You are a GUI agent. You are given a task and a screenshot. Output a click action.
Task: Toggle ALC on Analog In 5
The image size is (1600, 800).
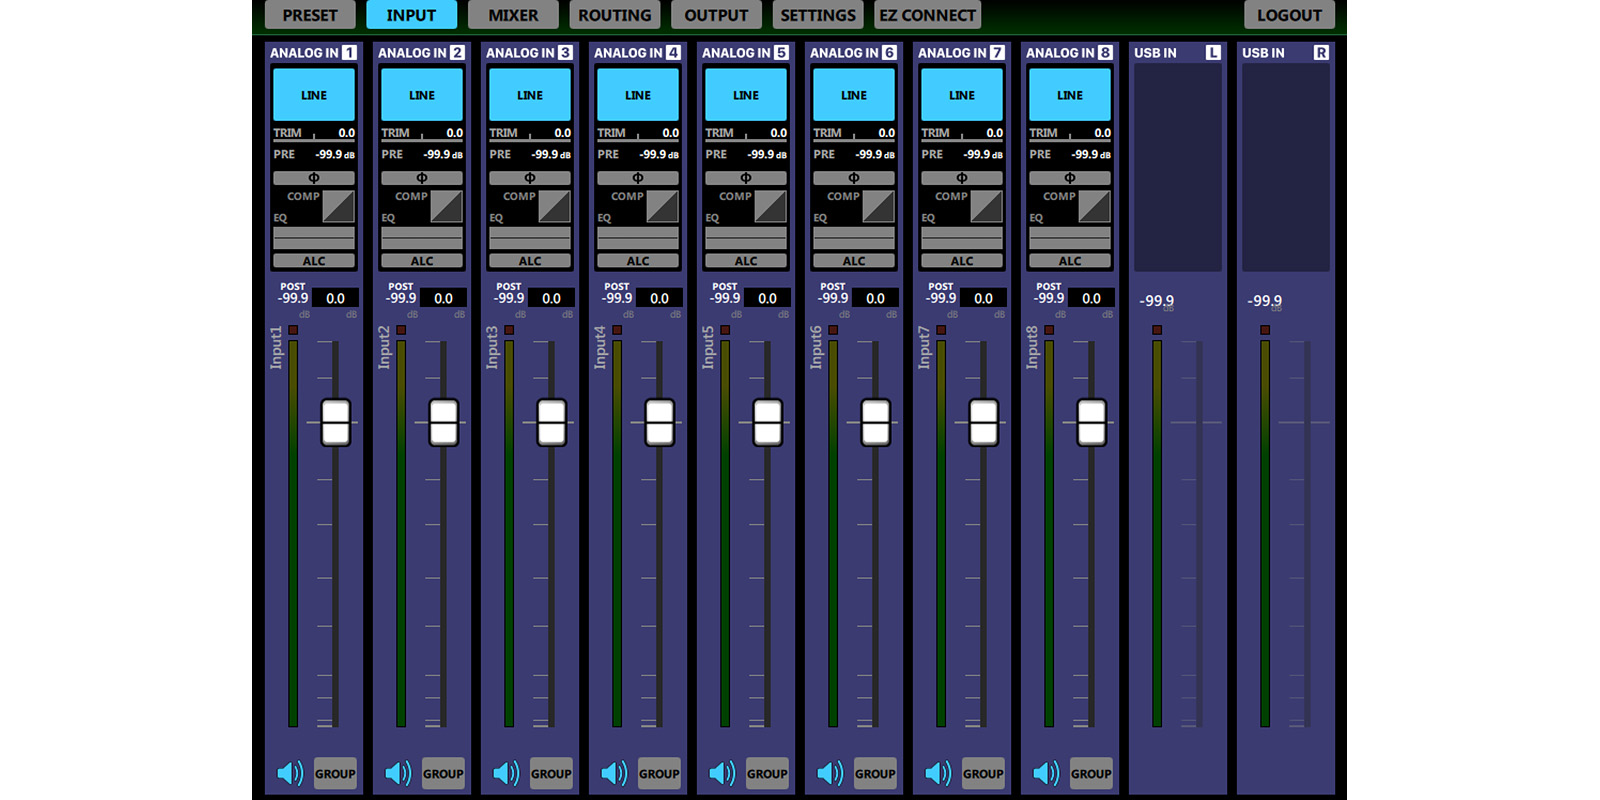(746, 261)
